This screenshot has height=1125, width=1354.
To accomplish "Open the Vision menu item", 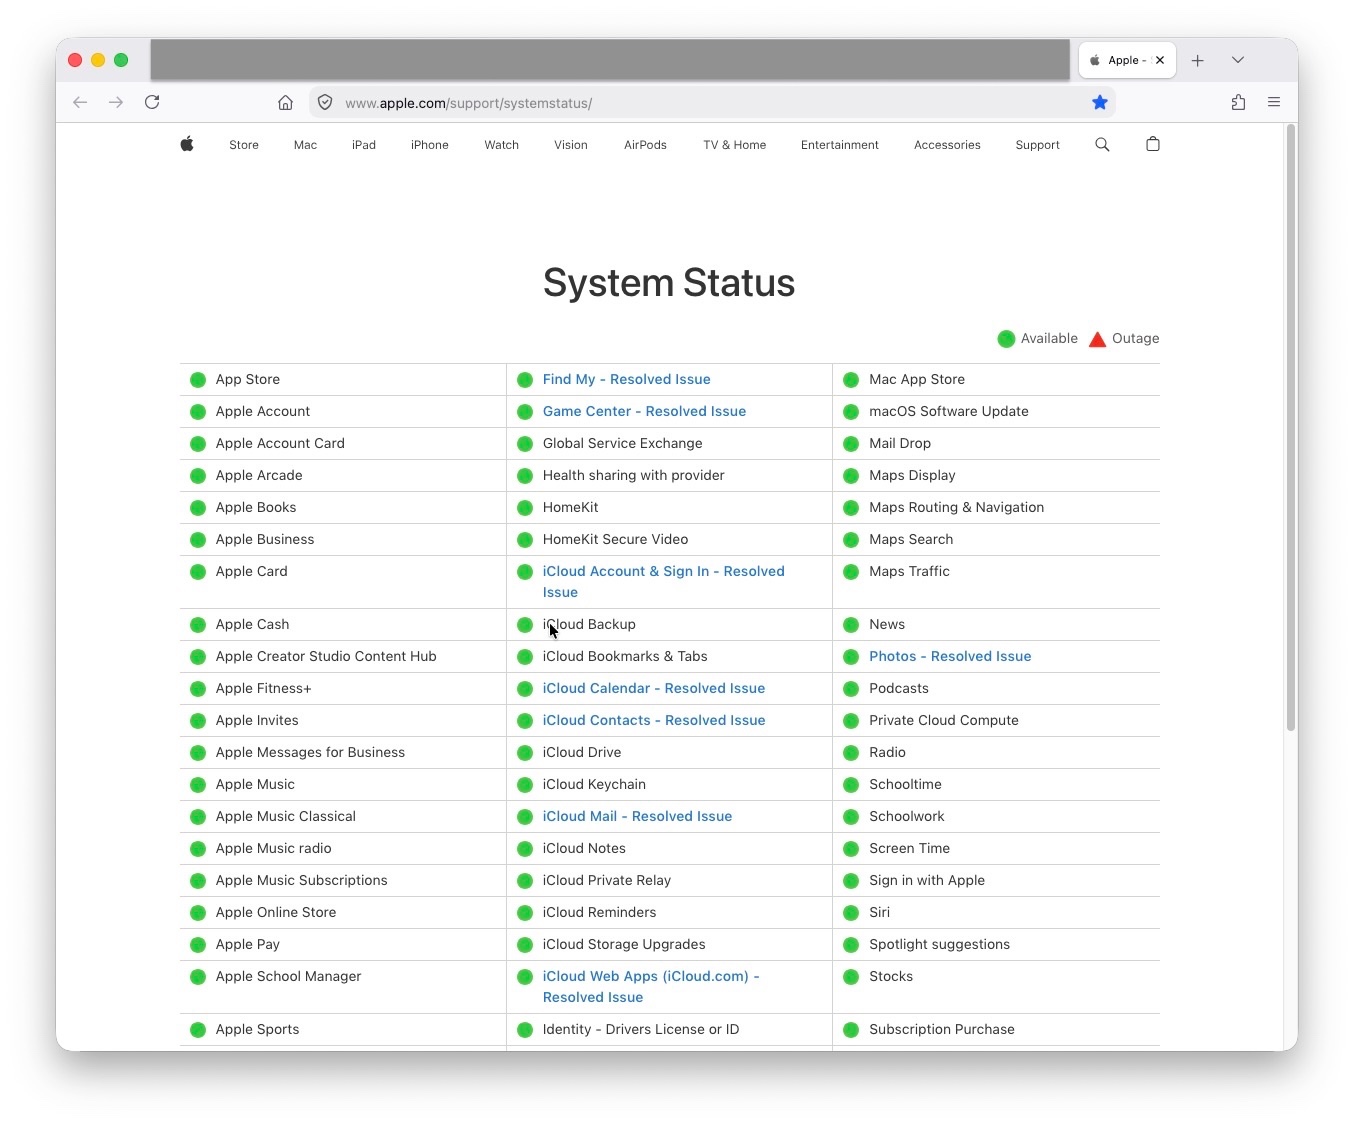I will point(571,145).
